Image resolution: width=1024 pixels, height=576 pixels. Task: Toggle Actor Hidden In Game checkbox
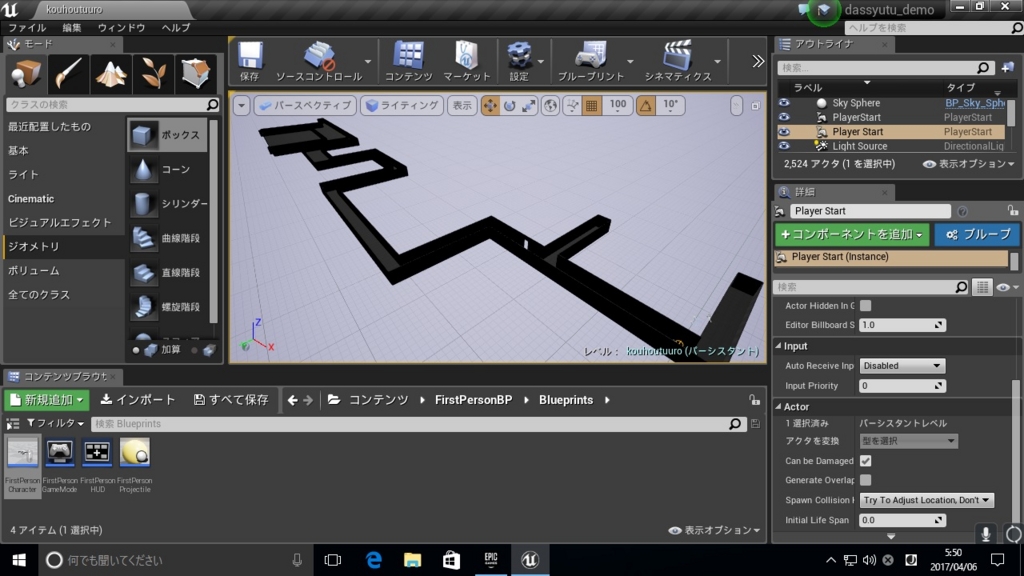pyautogui.click(x=865, y=306)
